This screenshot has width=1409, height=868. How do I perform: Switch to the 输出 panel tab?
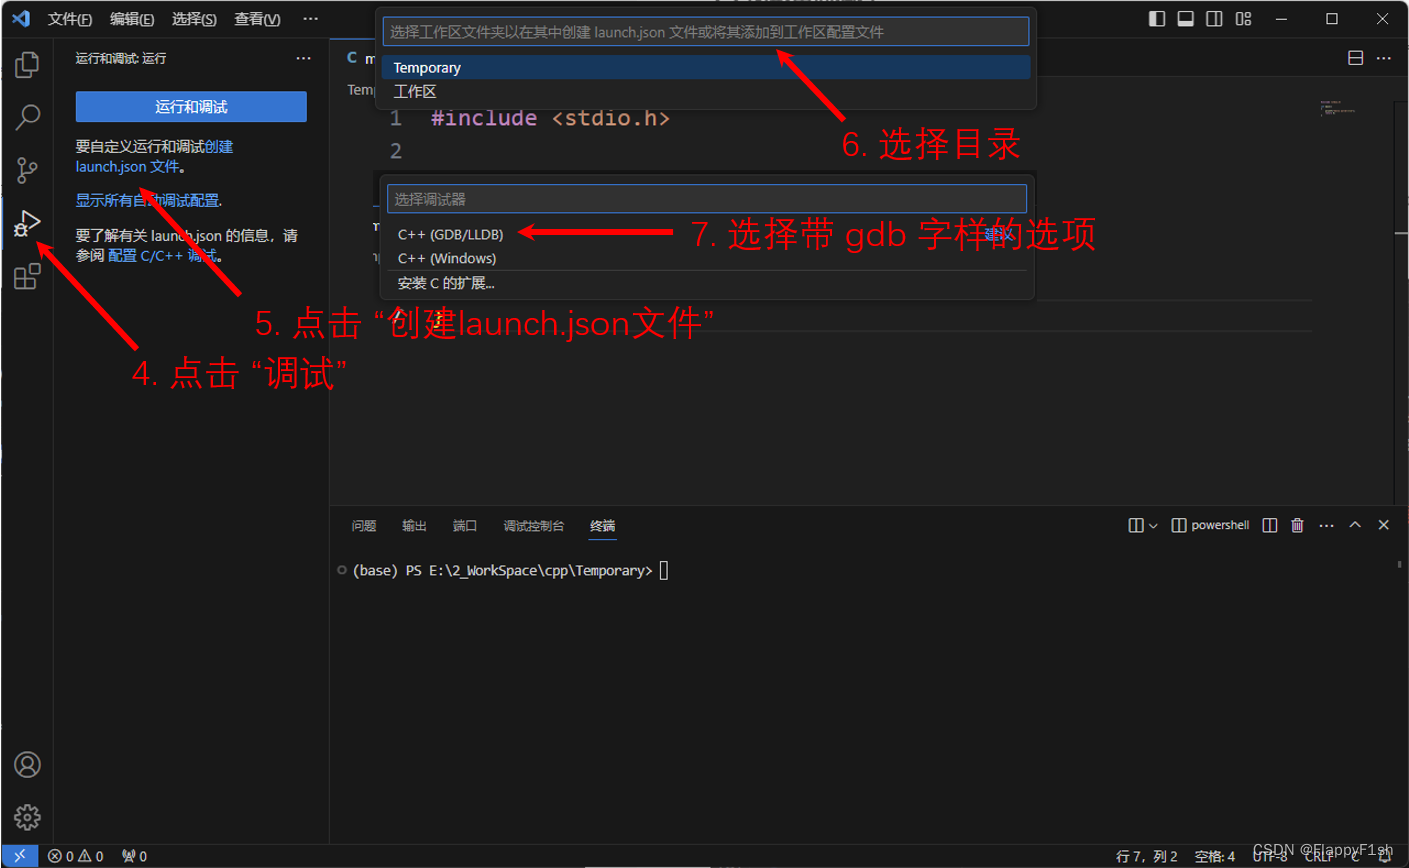(x=414, y=526)
